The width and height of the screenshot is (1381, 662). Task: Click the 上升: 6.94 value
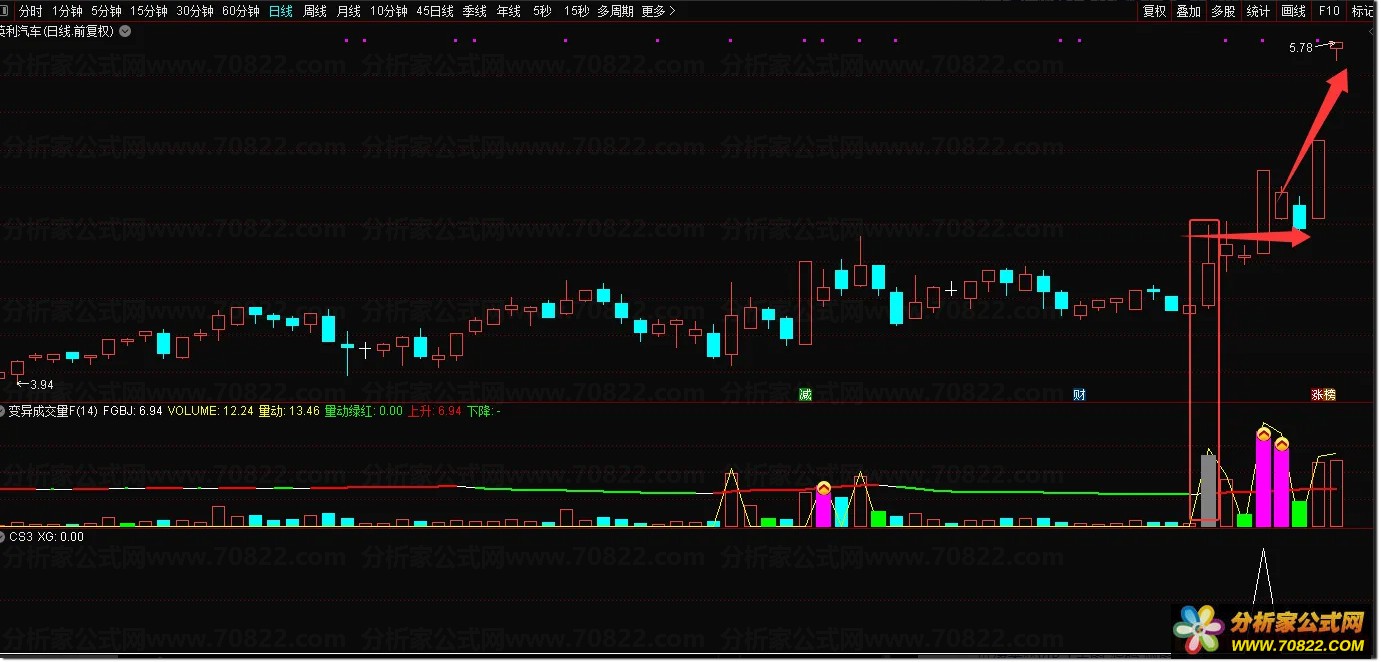coord(435,410)
